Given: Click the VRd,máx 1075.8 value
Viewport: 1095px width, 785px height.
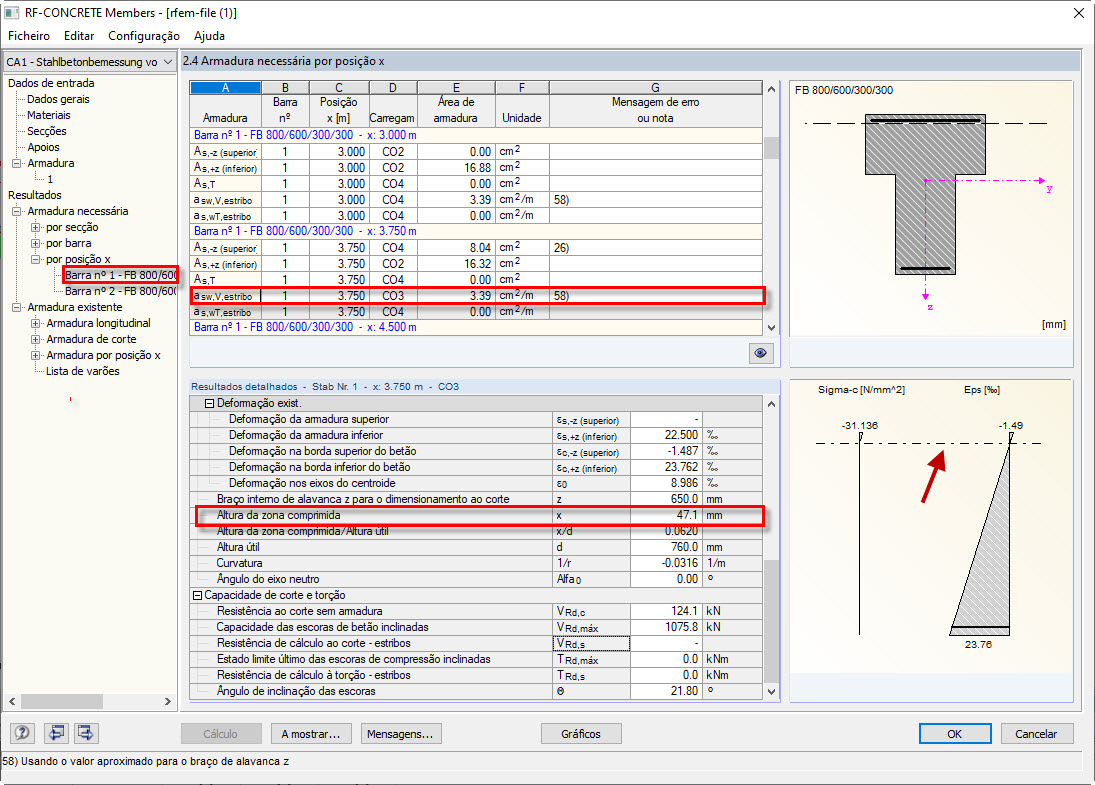Looking at the screenshot, I should tap(668, 627).
